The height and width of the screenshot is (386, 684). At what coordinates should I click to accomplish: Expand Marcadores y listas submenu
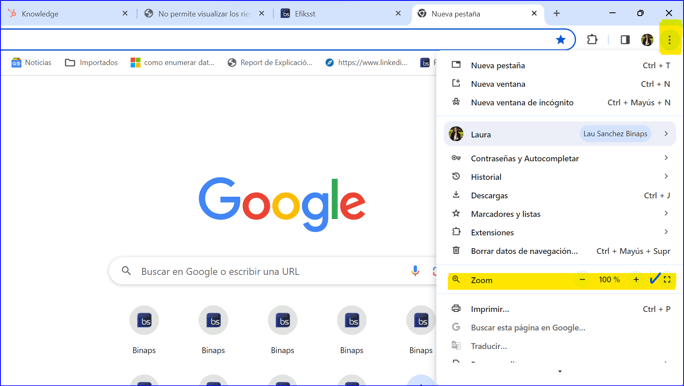point(560,214)
